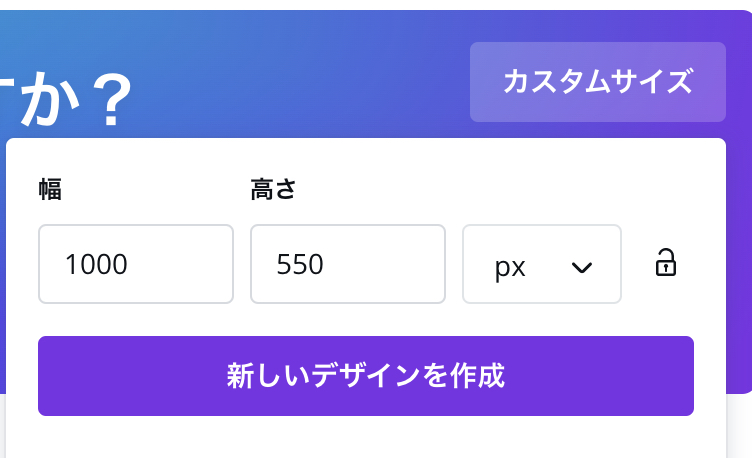Focus the input under the 高さ label
Viewport: 752px width, 458px height.
point(347,264)
